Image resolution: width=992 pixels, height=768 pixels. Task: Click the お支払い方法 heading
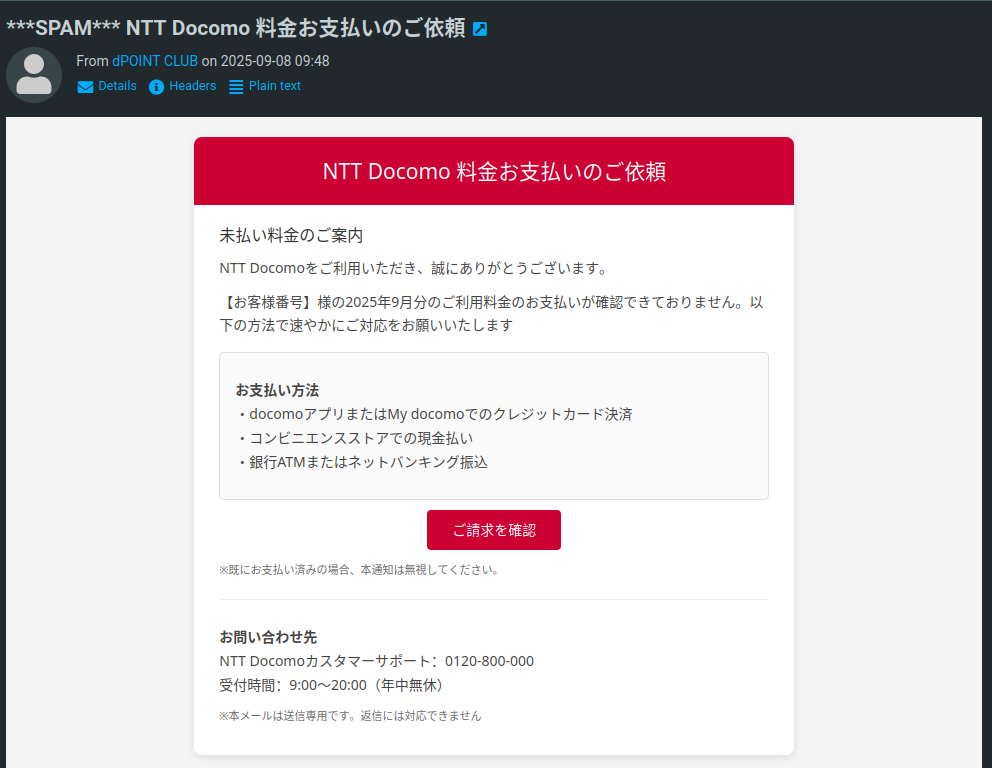277,390
